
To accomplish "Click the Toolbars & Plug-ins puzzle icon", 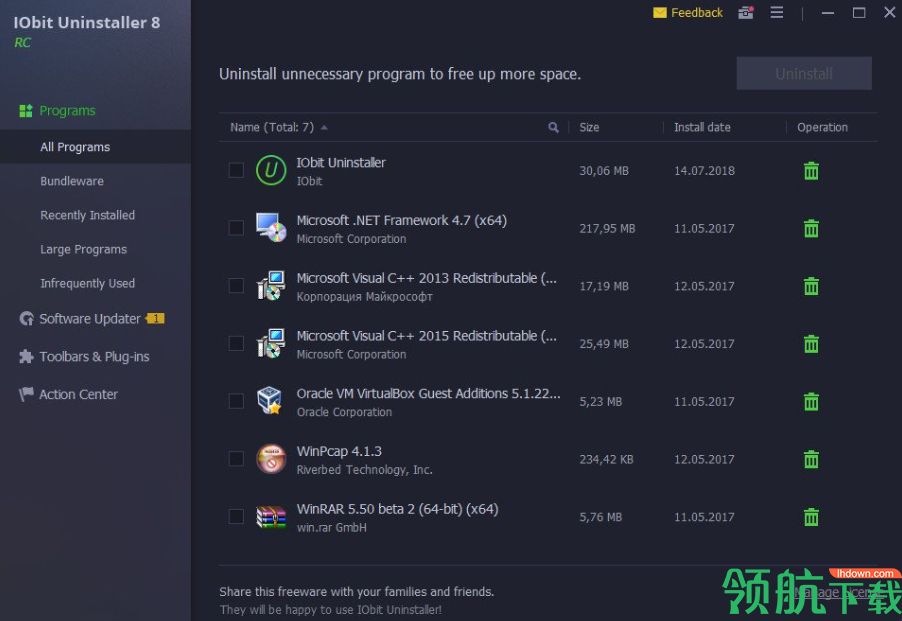I will 26,356.
